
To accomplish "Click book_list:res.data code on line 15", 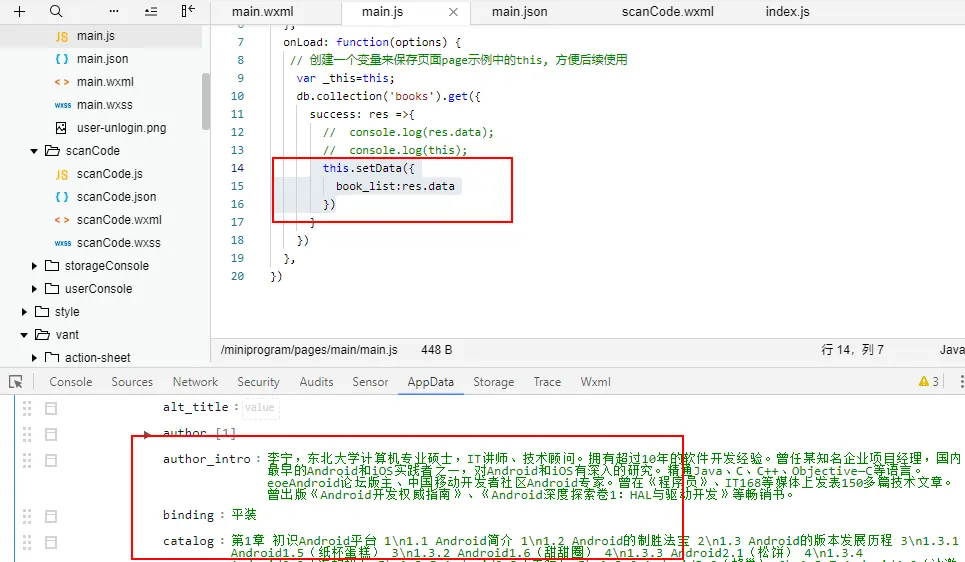I will pyautogui.click(x=395, y=186).
